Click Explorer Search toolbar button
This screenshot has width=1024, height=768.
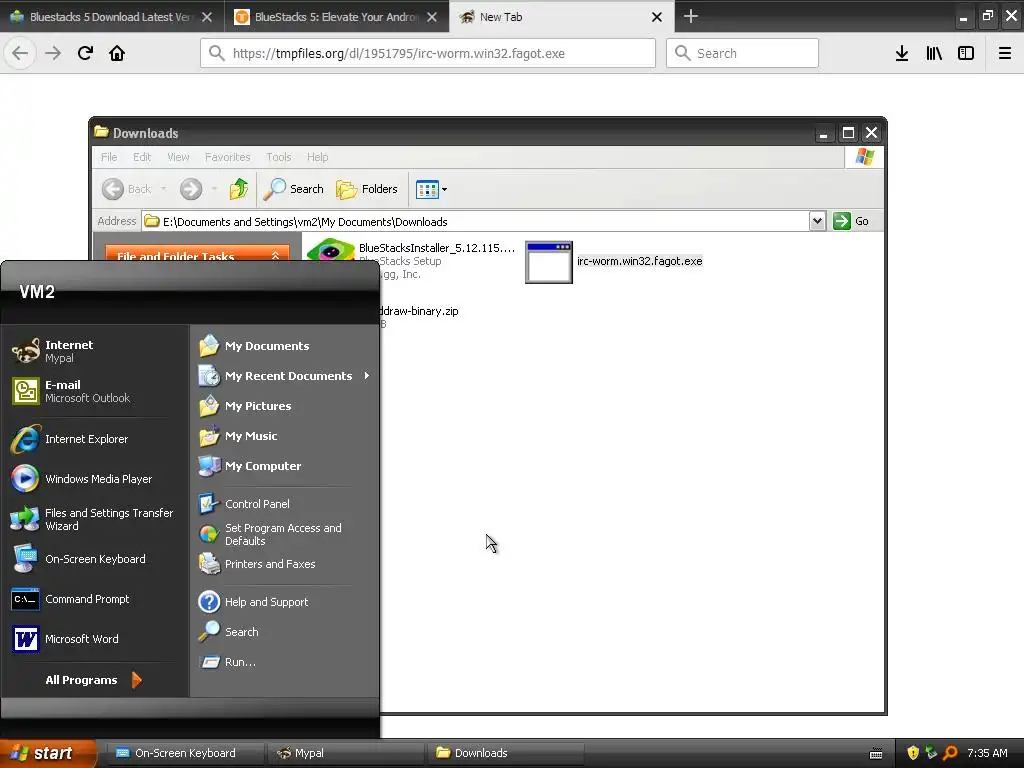point(294,189)
